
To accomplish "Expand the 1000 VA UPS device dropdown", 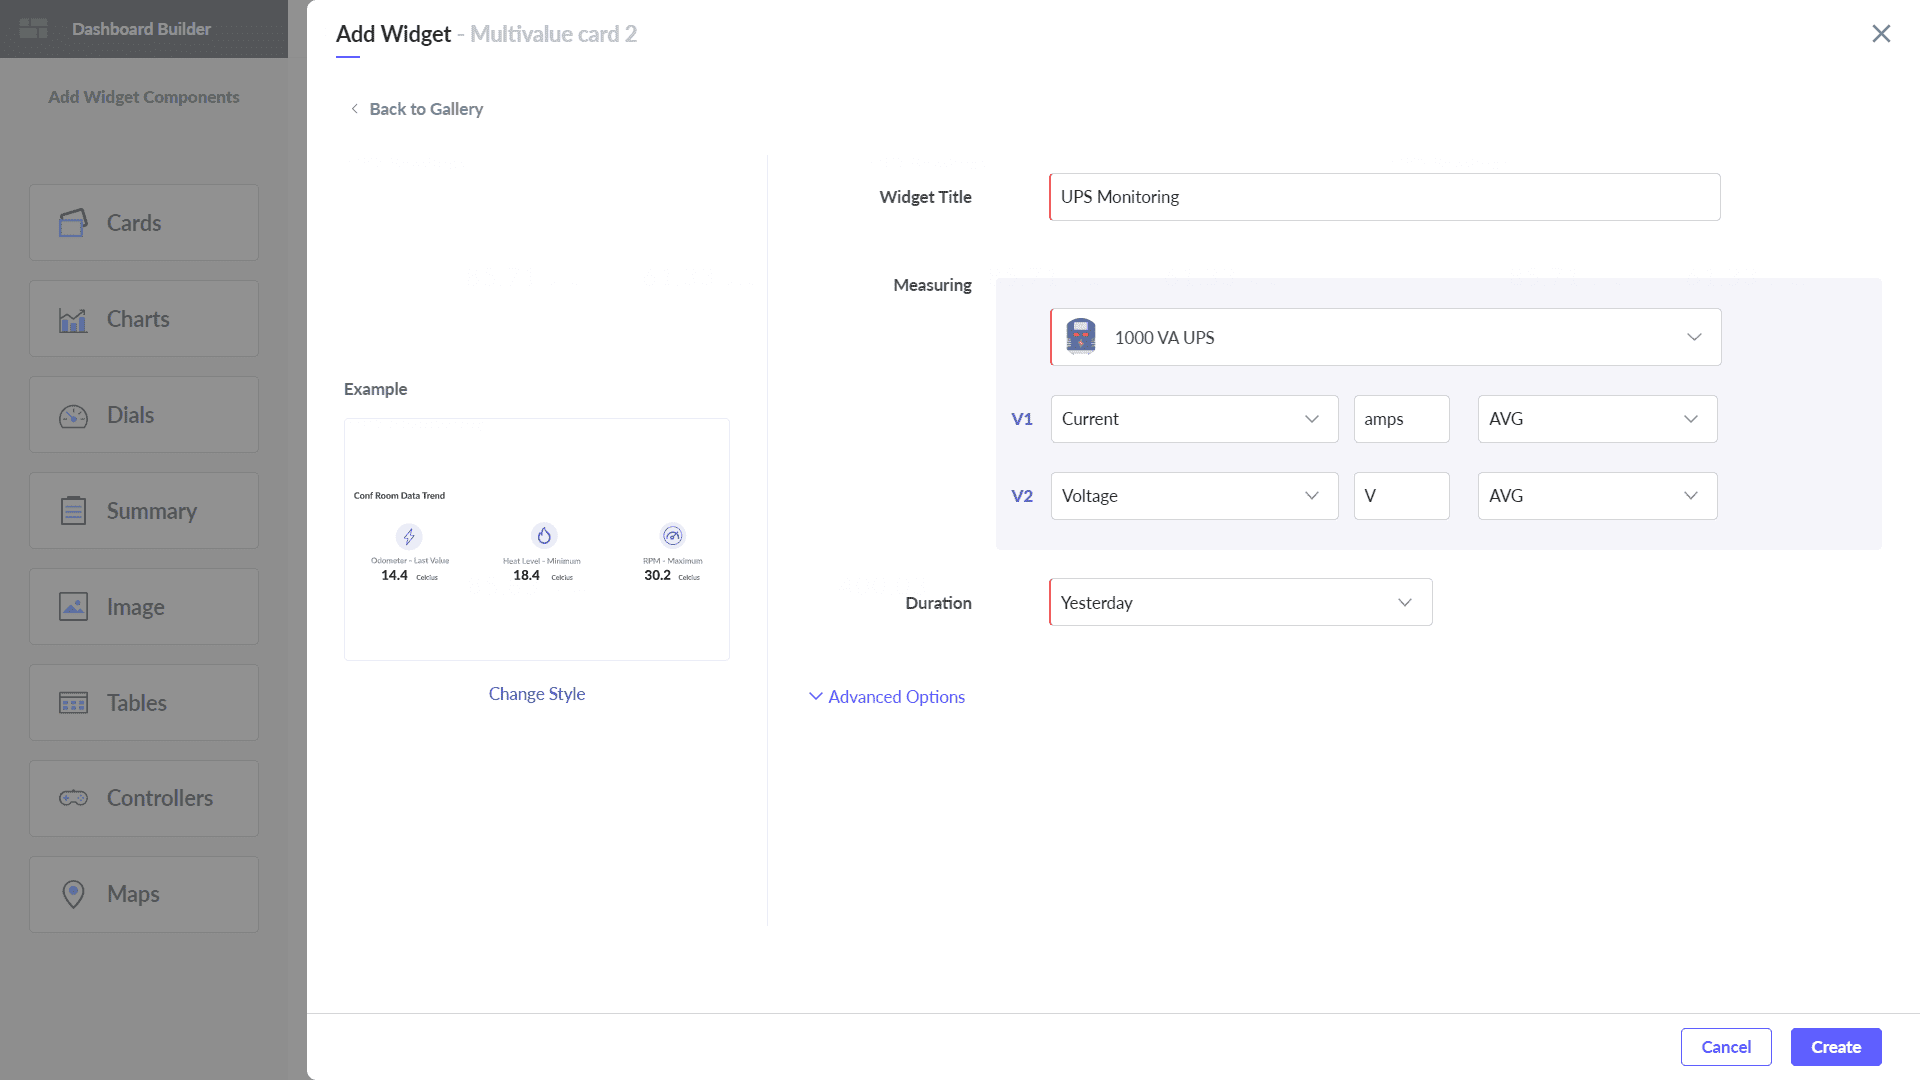I will pyautogui.click(x=1385, y=337).
